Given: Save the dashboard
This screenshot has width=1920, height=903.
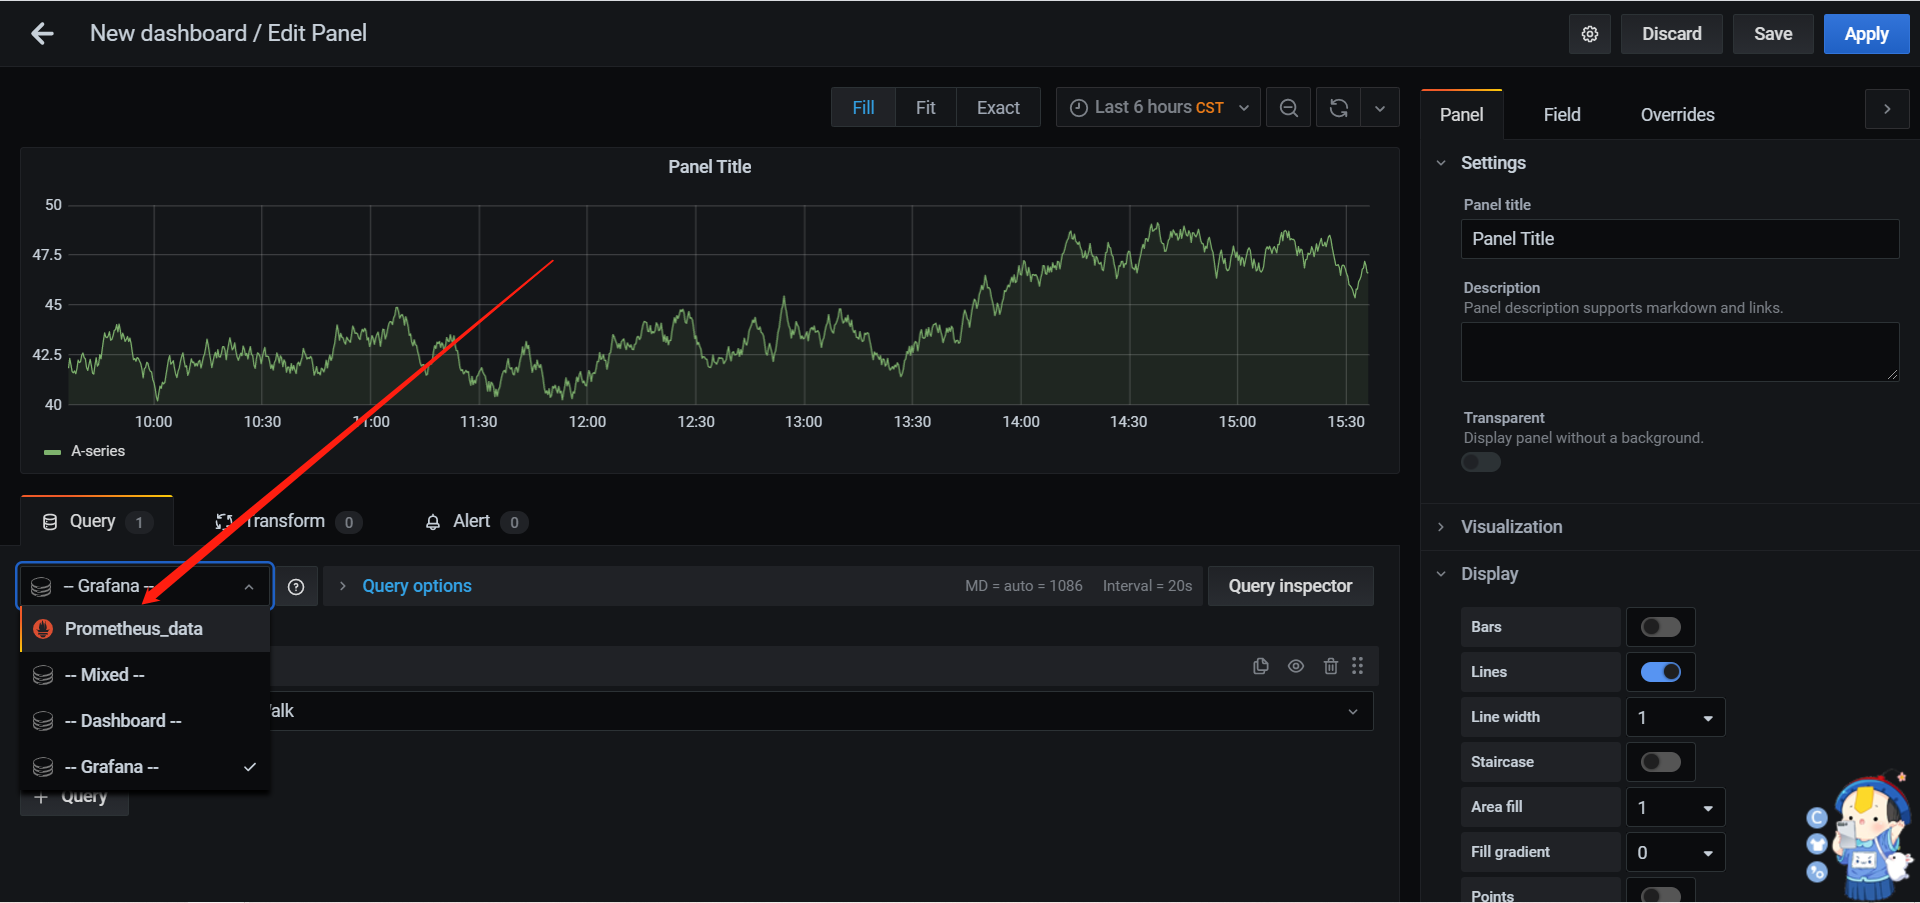Looking at the screenshot, I should coord(1772,34).
